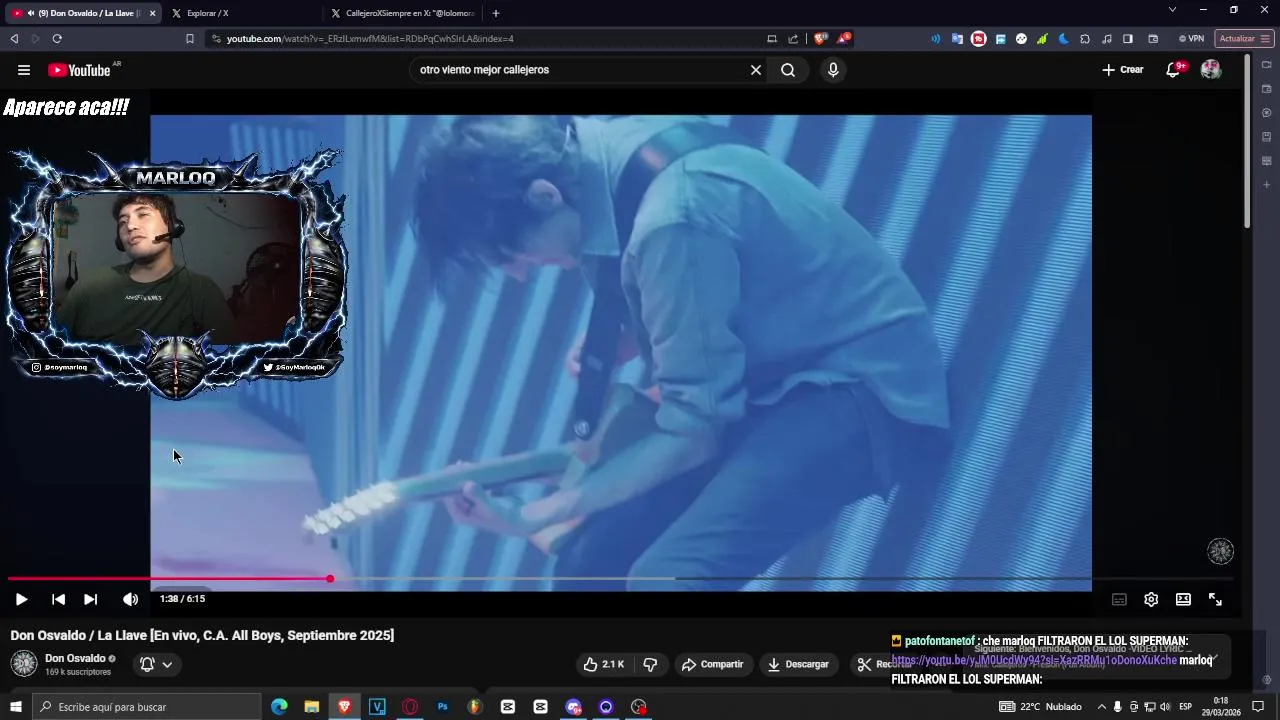Go back in browser history
This screenshot has height=720, width=1280.
click(14, 39)
